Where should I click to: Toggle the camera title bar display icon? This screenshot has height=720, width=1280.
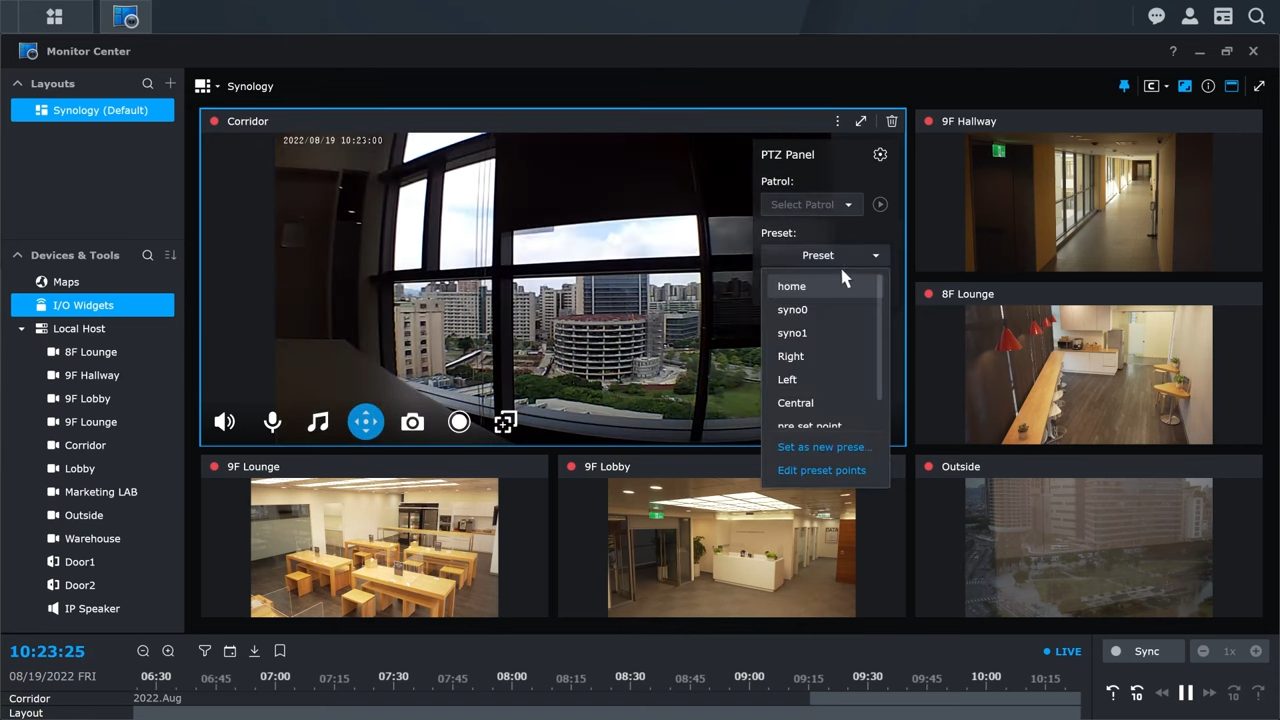(x=1232, y=86)
